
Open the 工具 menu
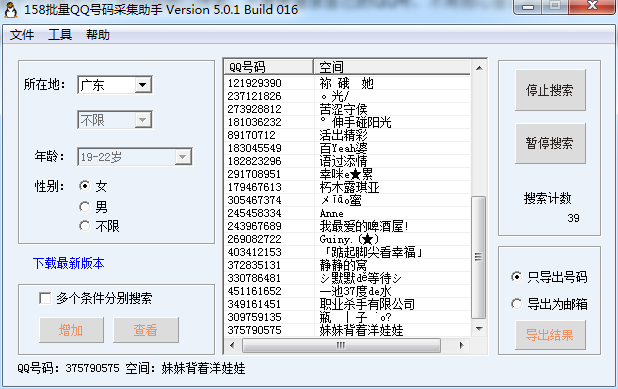coord(60,35)
